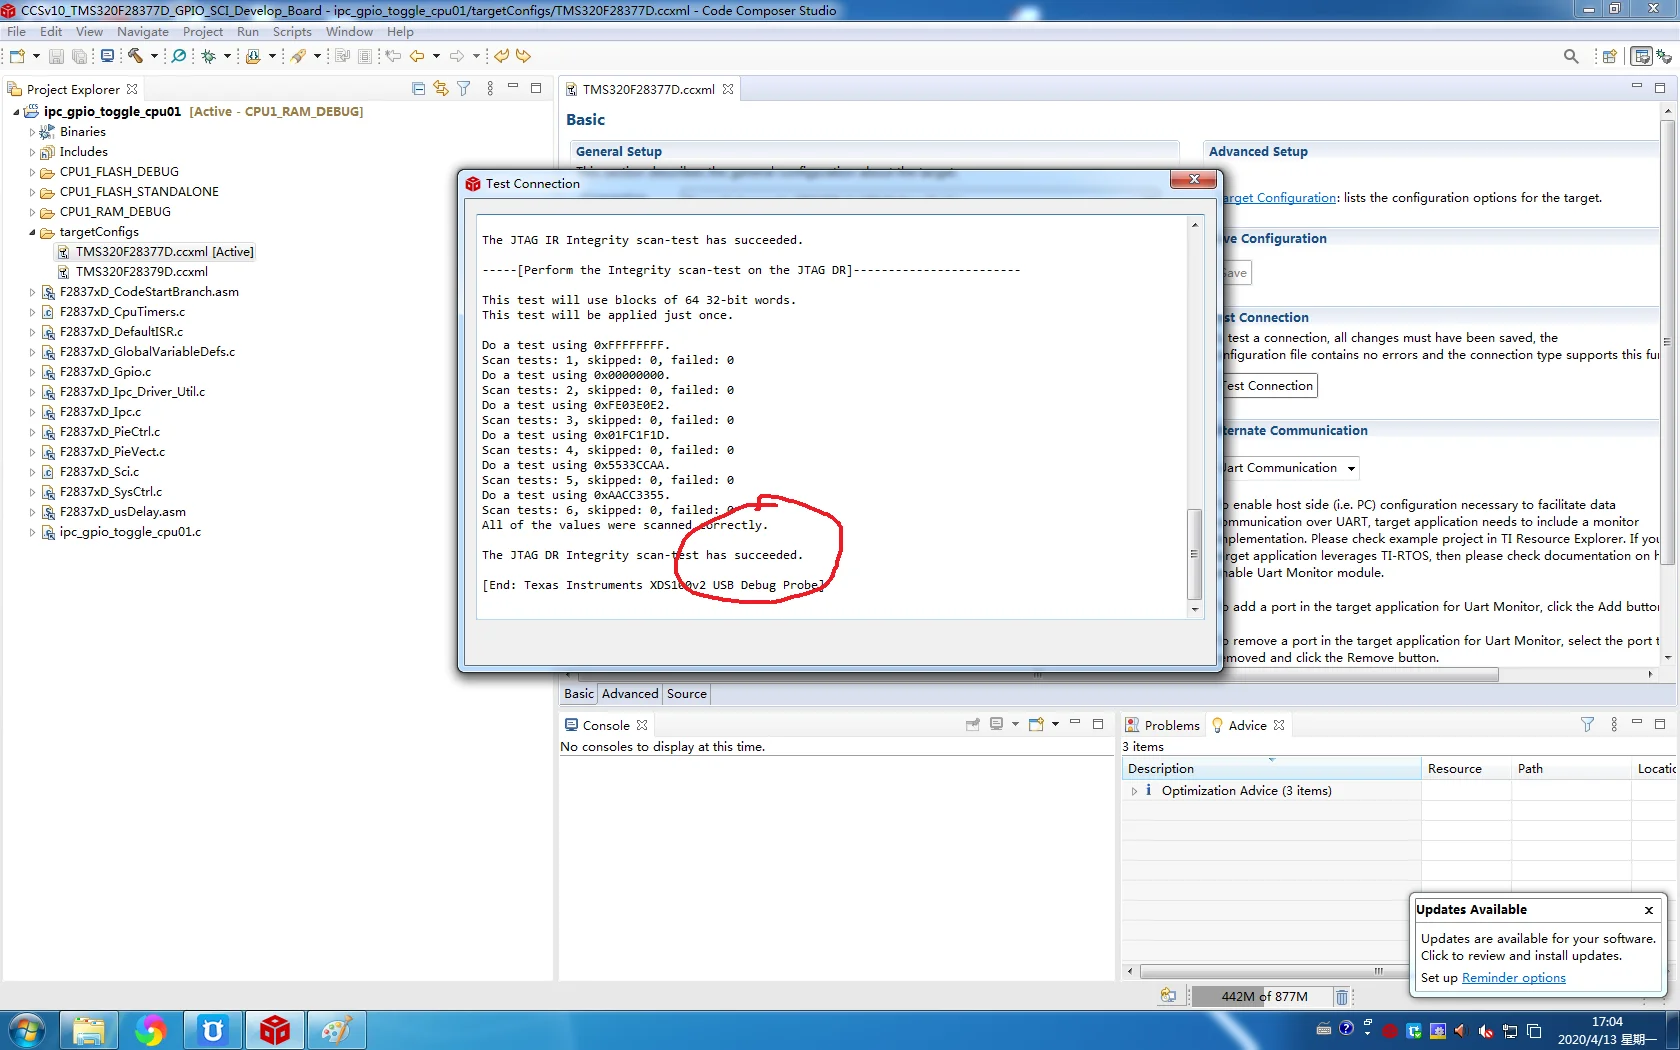Viewport: 1680px width, 1050px height.
Task: Click the Display Selected Console icon
Action: 997,725
